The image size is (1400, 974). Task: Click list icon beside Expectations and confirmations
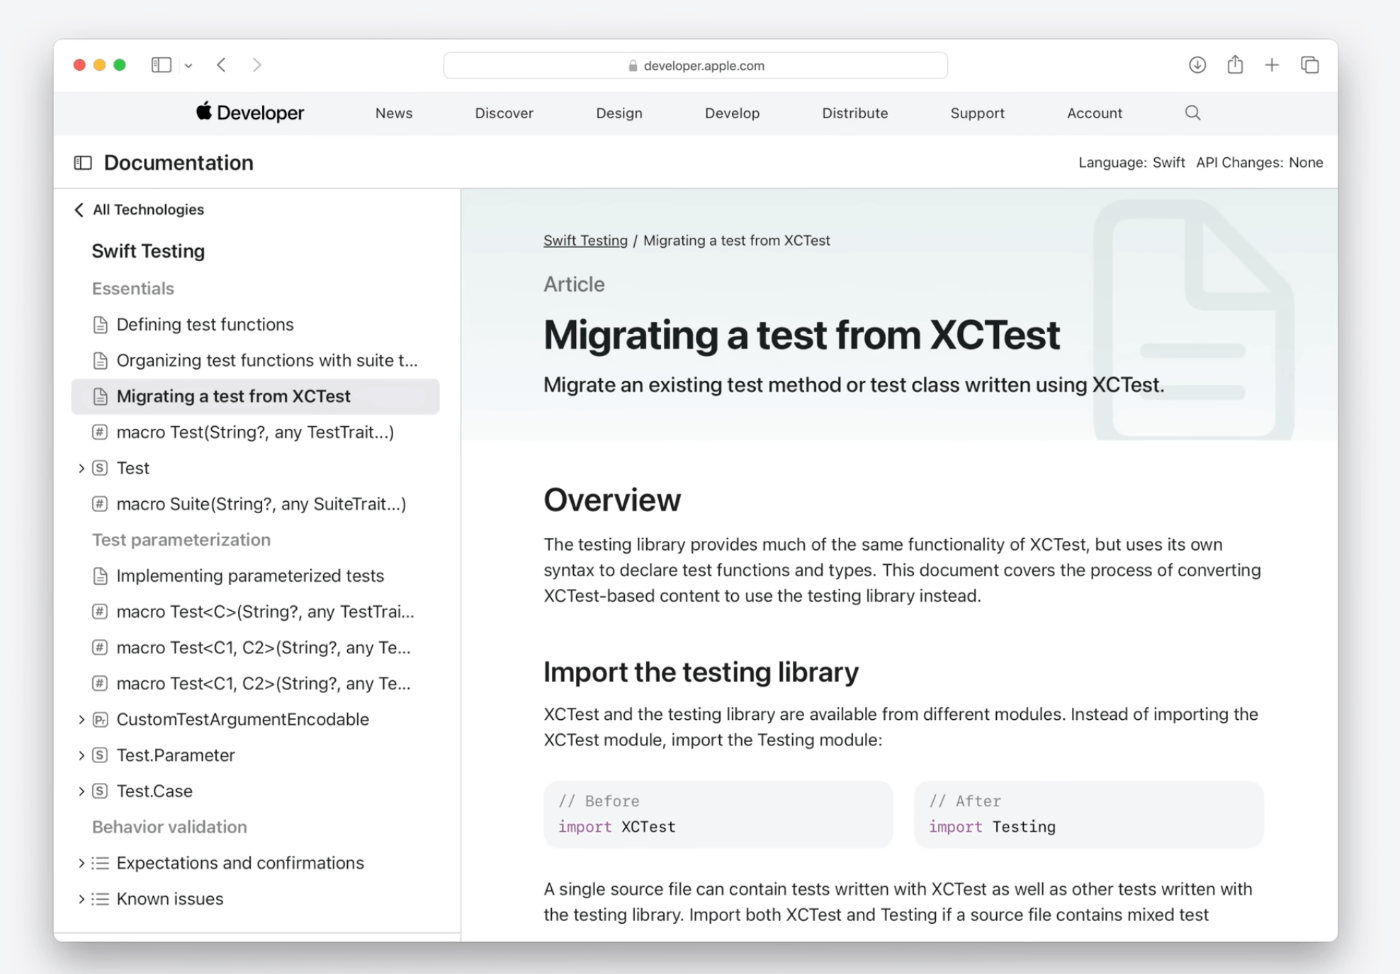point(100,863)
